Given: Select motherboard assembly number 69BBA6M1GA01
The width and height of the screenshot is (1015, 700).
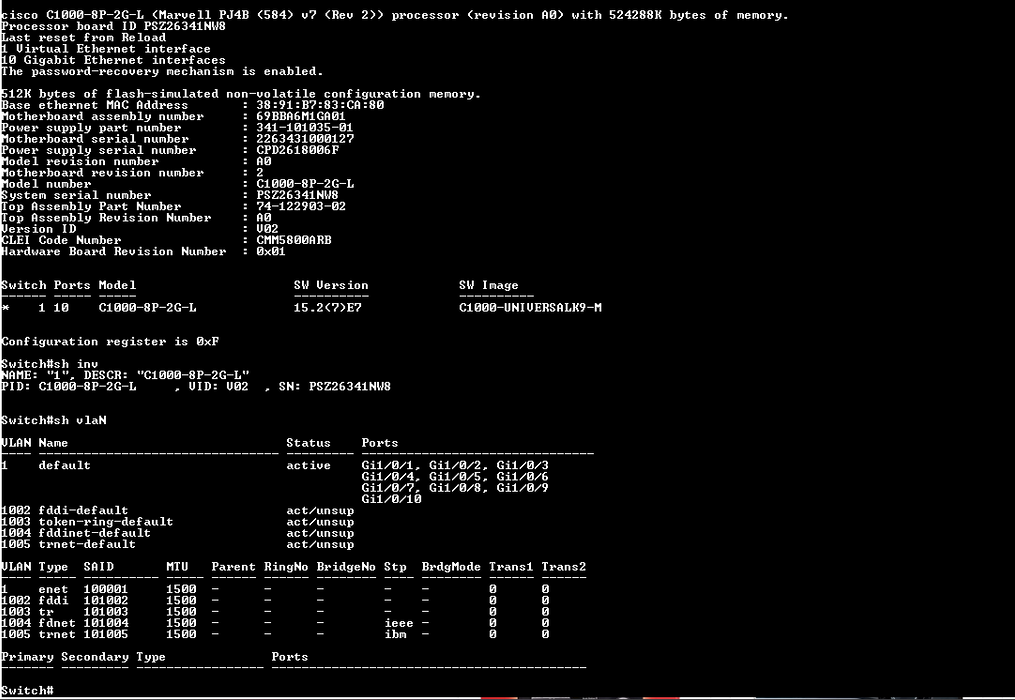Looking at the screenshot, I should point(300,117).
